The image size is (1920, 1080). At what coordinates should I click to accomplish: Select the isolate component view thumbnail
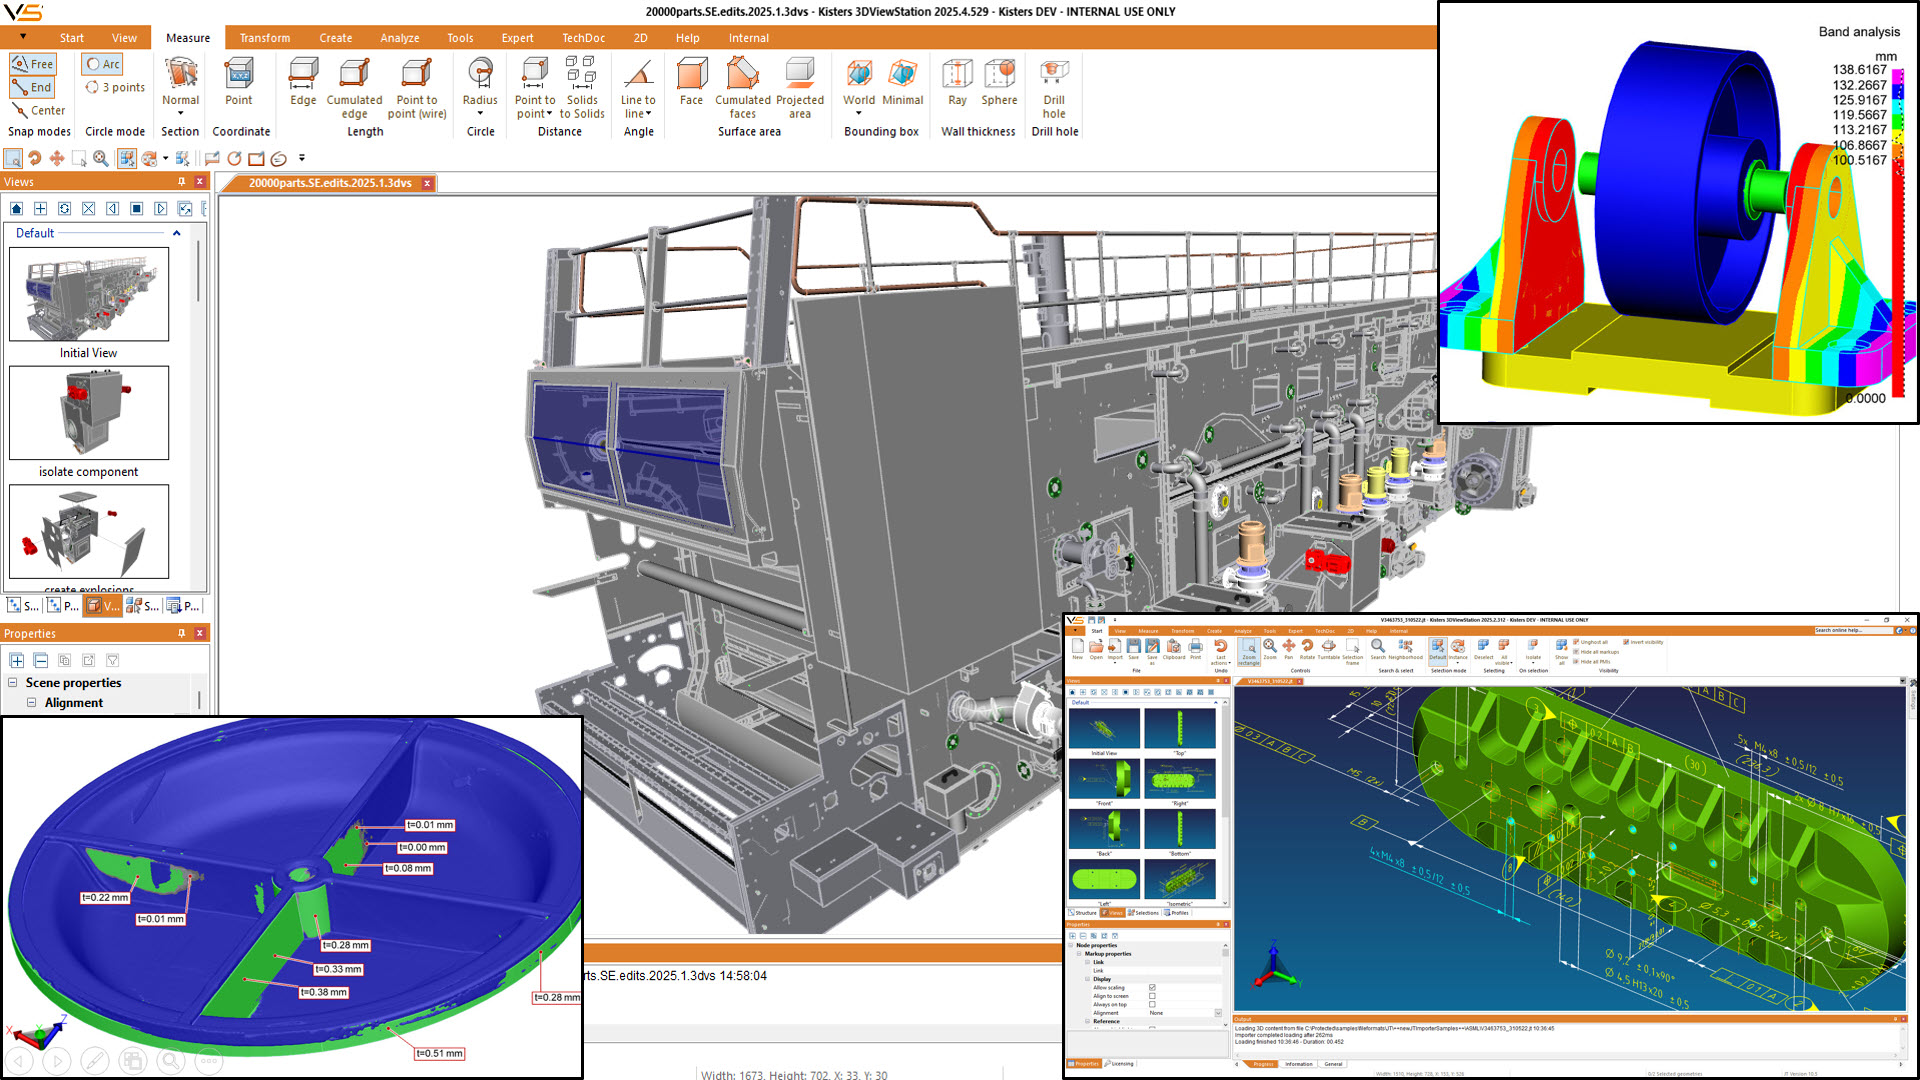(x=89, y=413)
